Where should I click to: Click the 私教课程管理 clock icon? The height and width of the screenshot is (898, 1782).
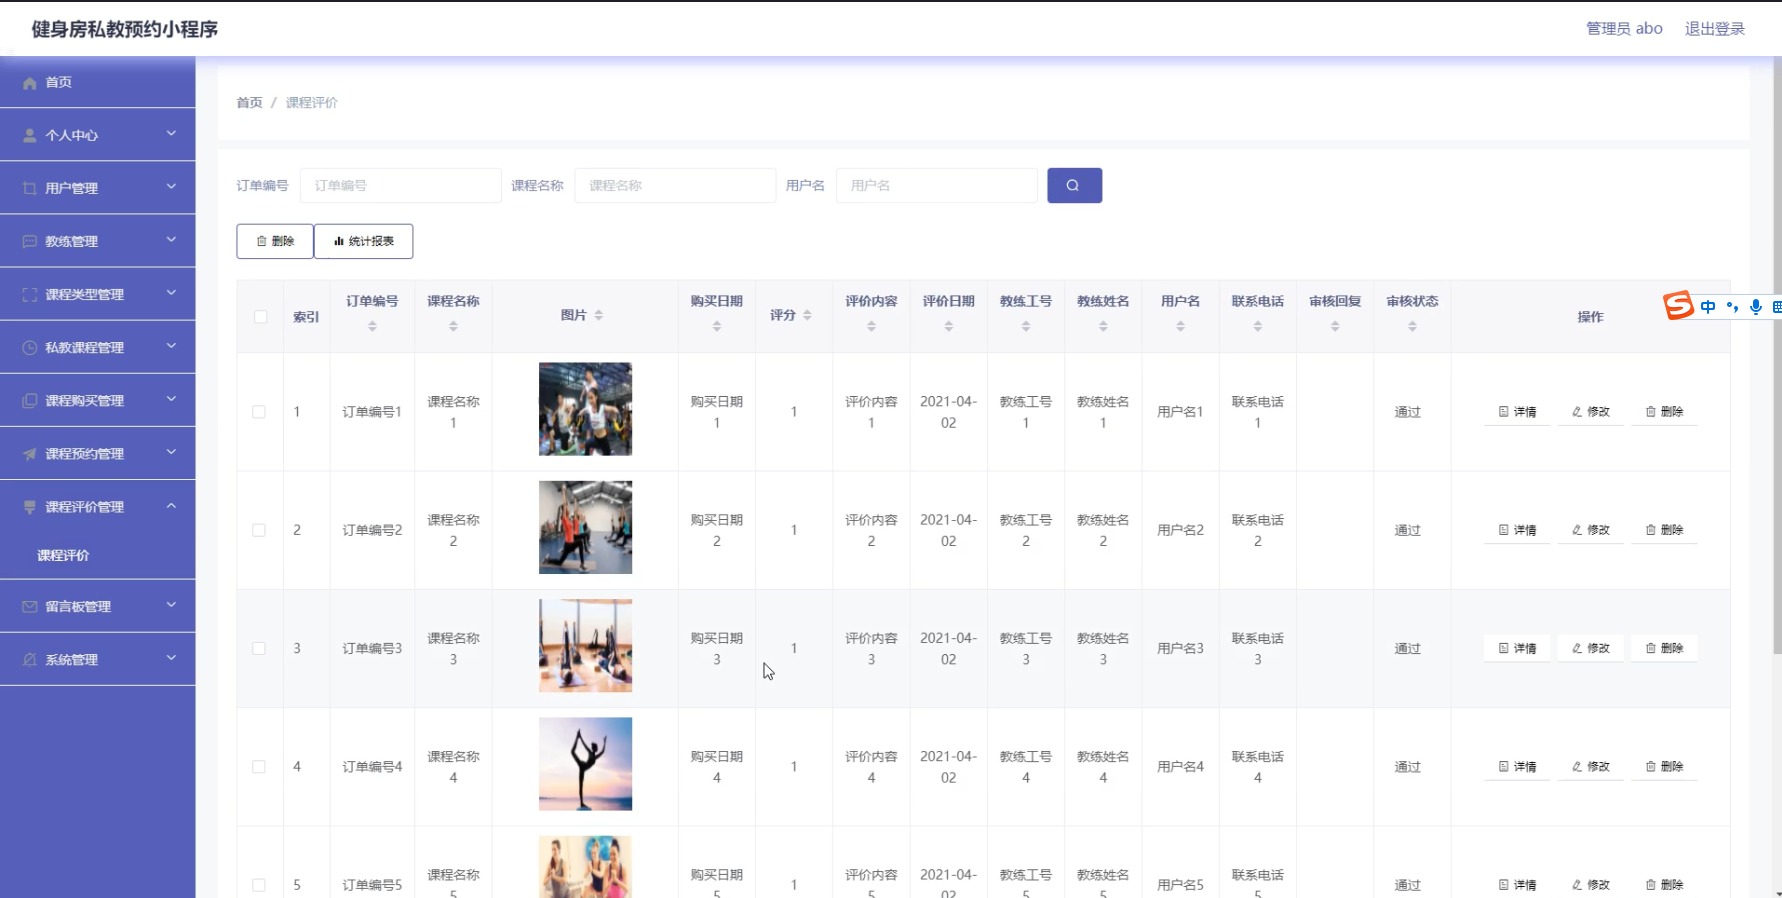coord(30,347)
